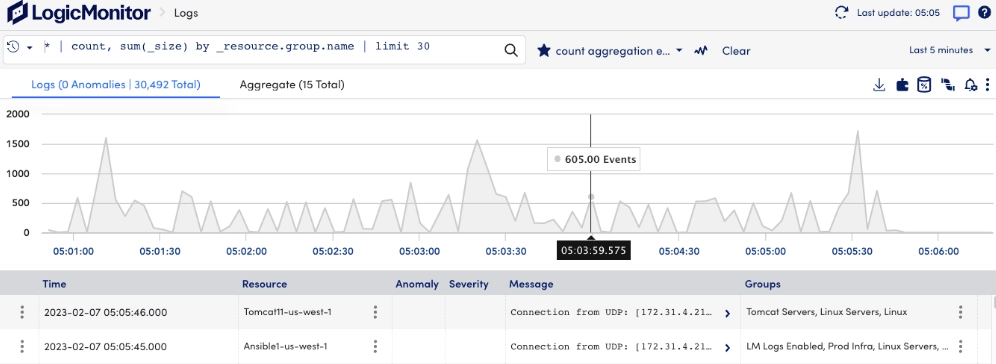
Task: Click the Clear button
Action: (736, 51)
